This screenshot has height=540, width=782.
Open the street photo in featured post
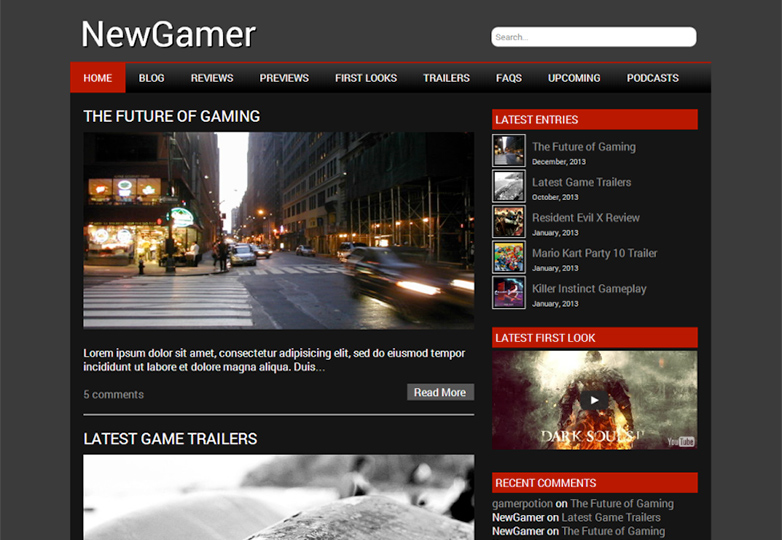pyautogui.click(x=278, y=230)
